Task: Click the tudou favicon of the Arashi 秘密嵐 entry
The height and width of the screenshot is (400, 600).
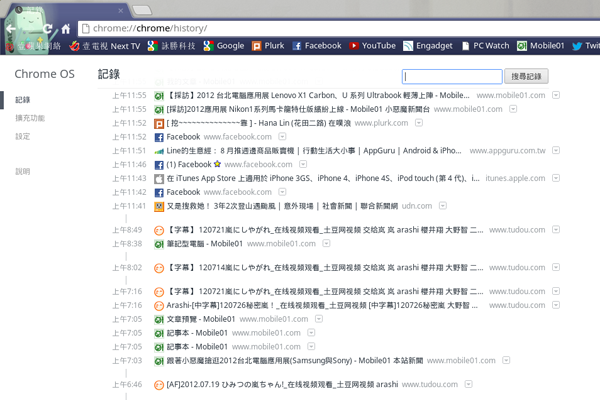Action: click(x=159, y=306)
